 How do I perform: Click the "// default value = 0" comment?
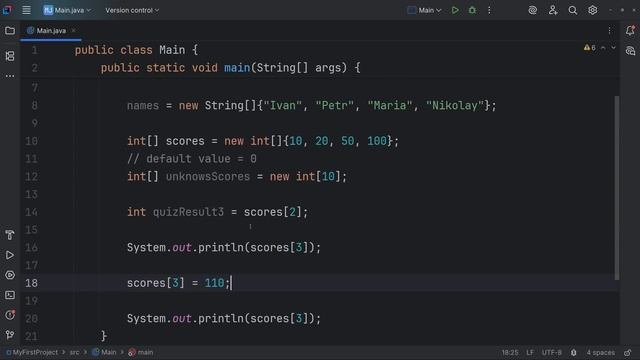[192, 159]
